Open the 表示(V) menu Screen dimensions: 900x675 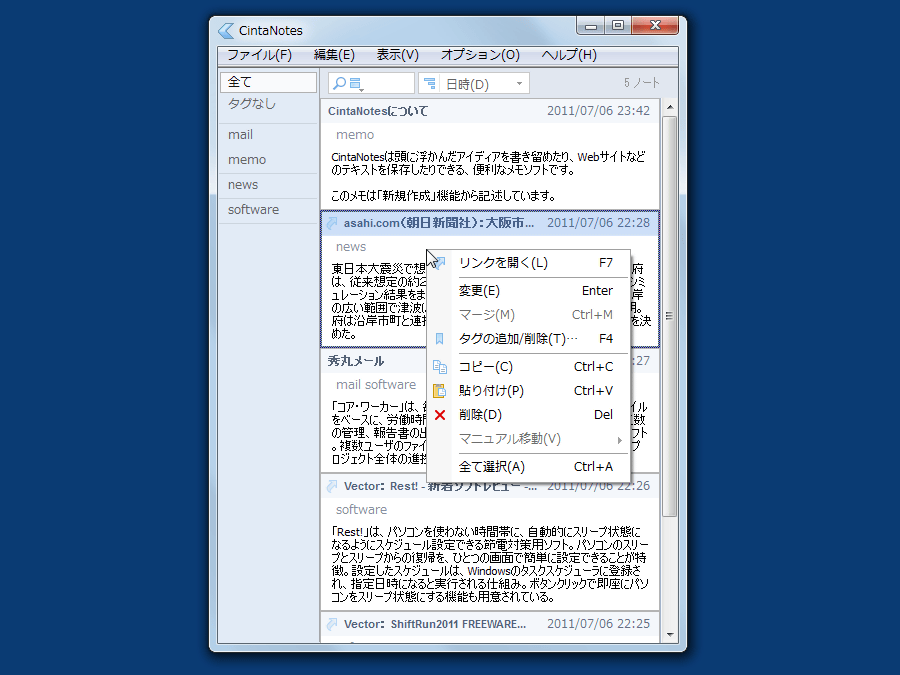[x=397, y=55]
